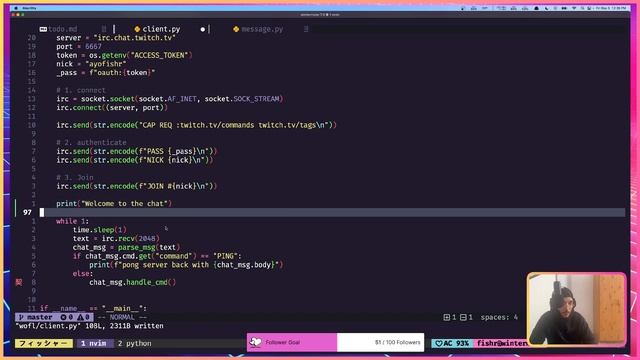Click the Python icon beside message.py
640x360 pixels.
click(236, 29)
